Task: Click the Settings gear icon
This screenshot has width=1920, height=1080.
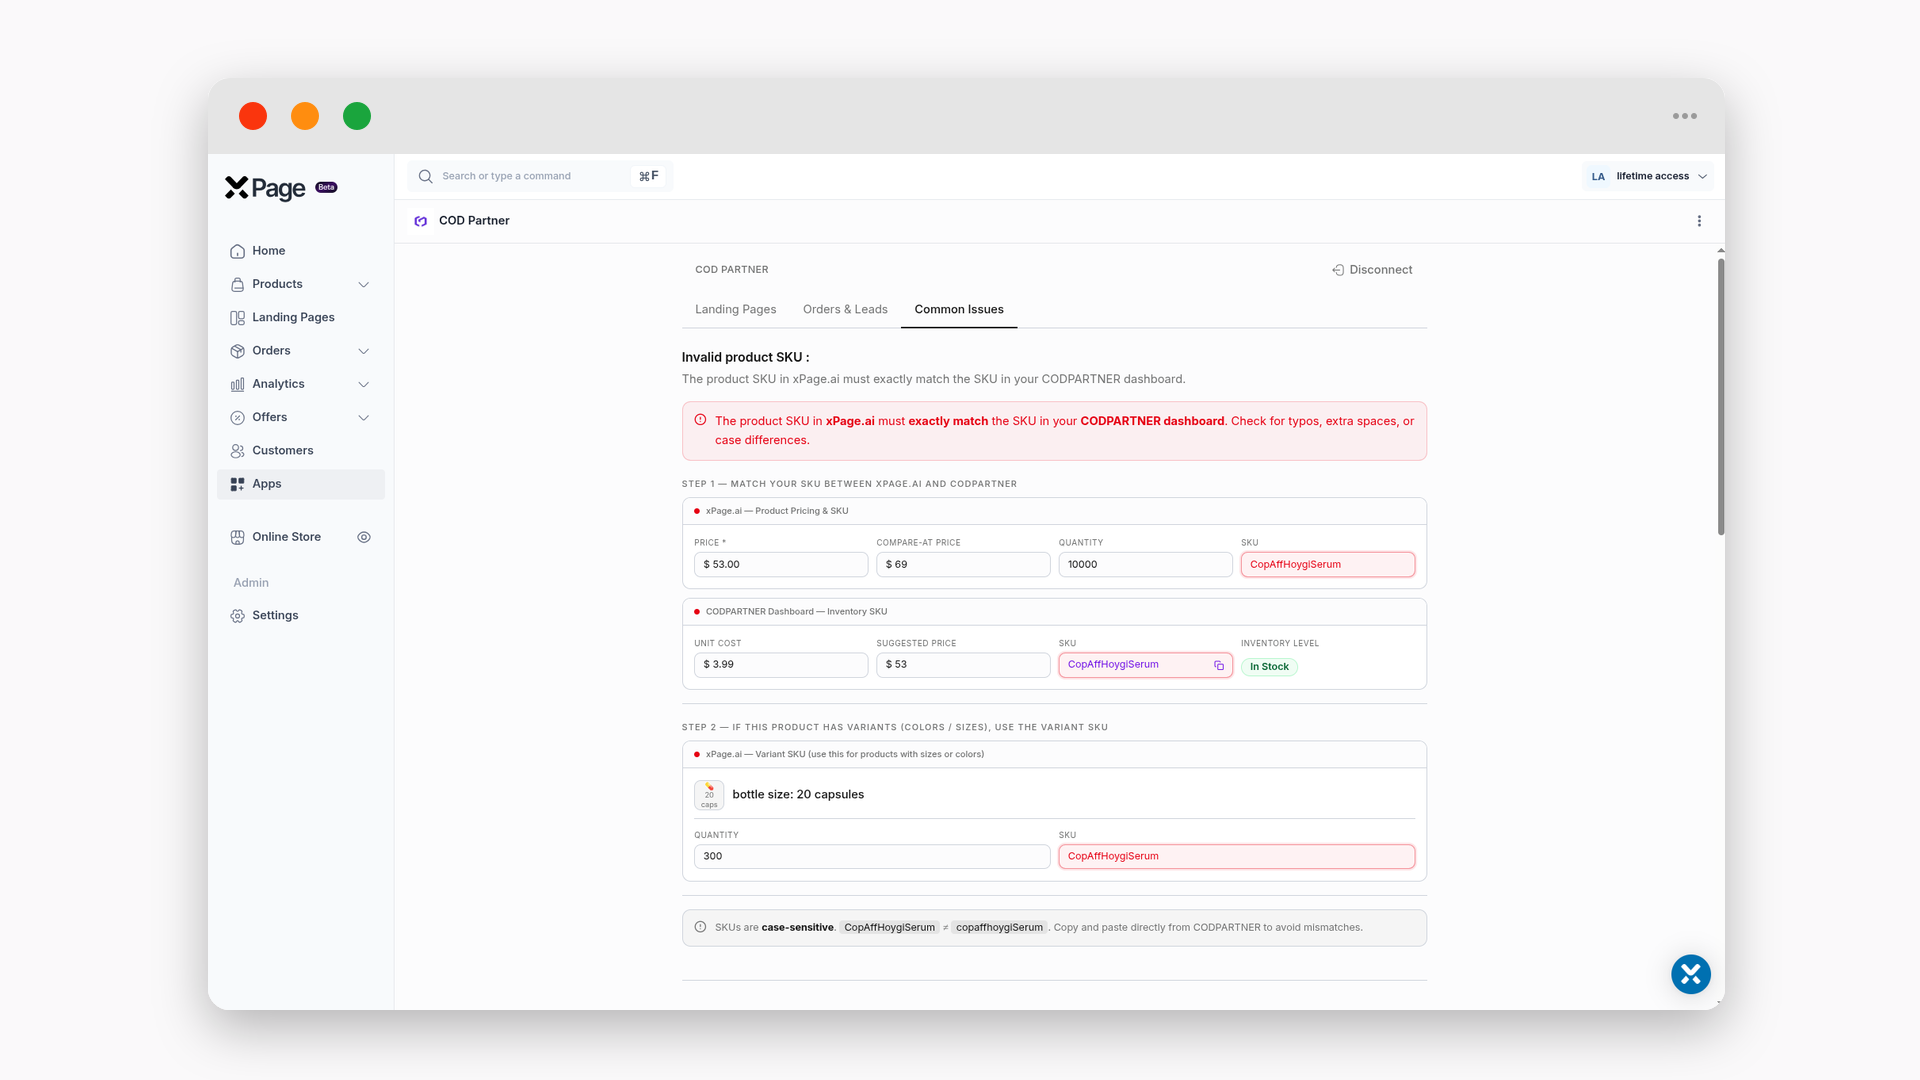Action: pos(237,616)
